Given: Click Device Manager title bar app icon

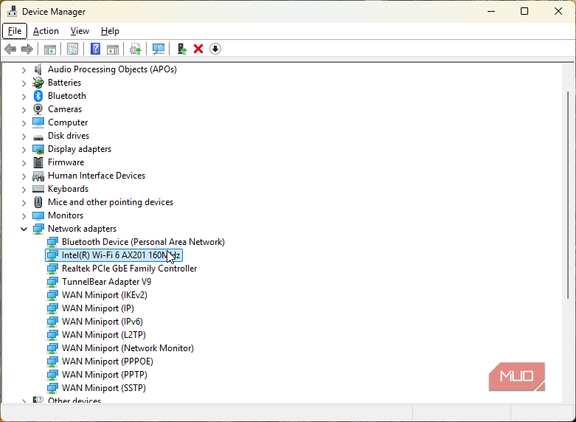Looking at the screenshot, I should (x=12, y=11).
